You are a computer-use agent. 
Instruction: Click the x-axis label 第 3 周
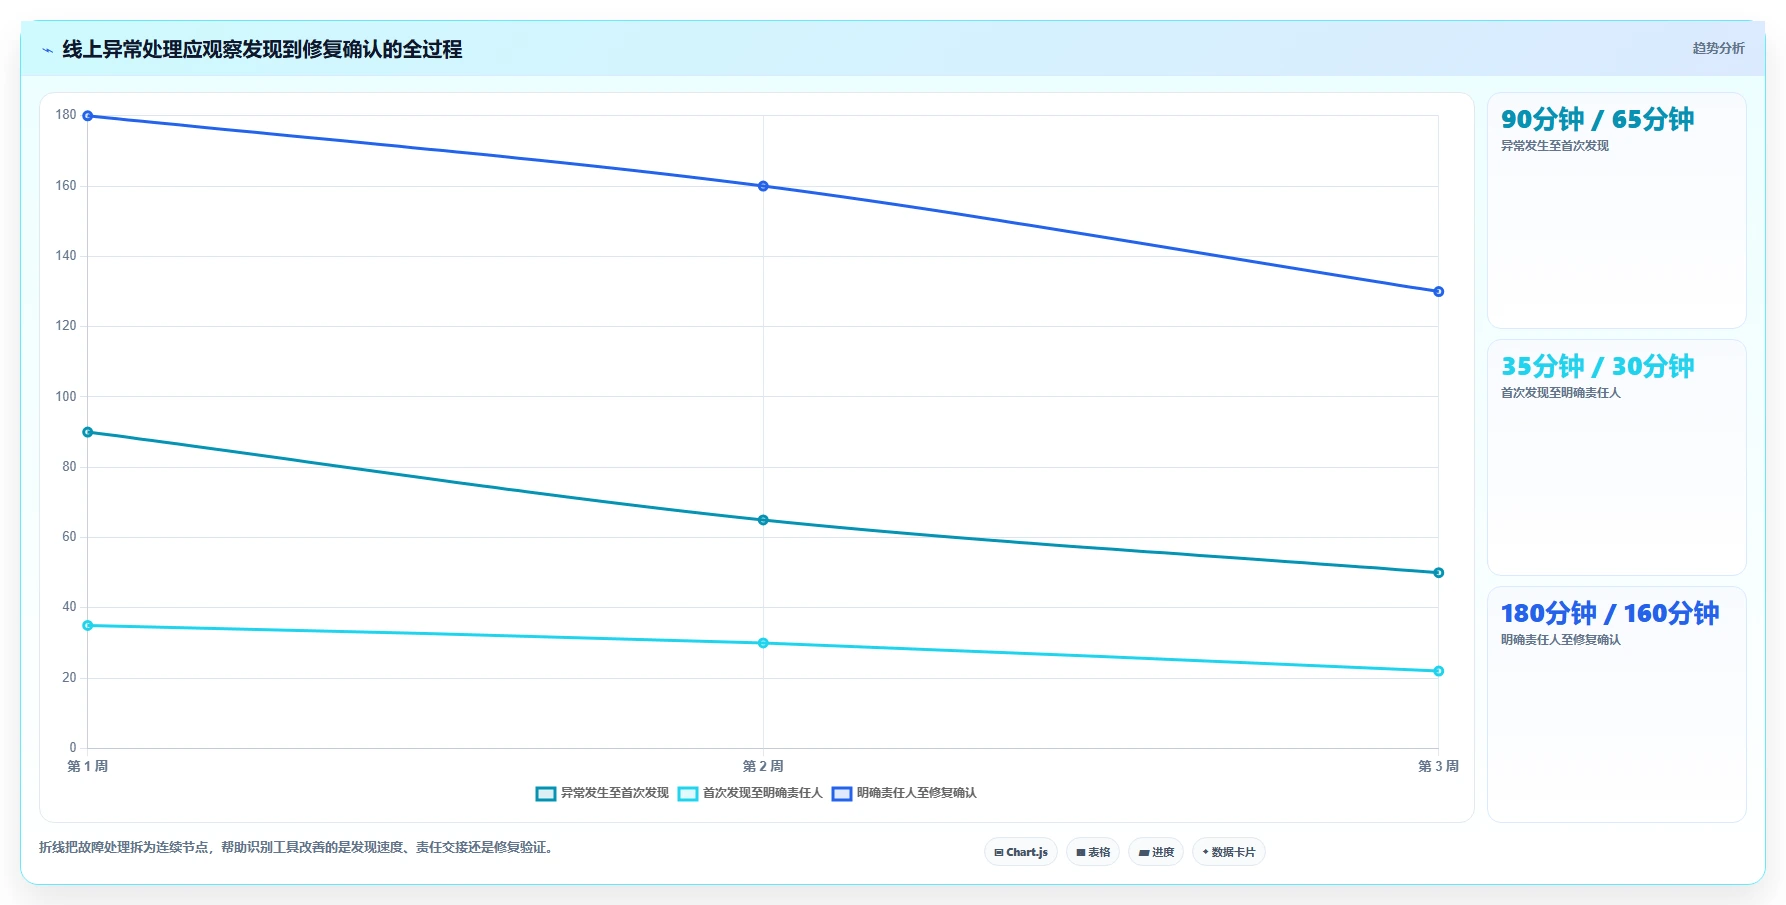coord(1438,767)
